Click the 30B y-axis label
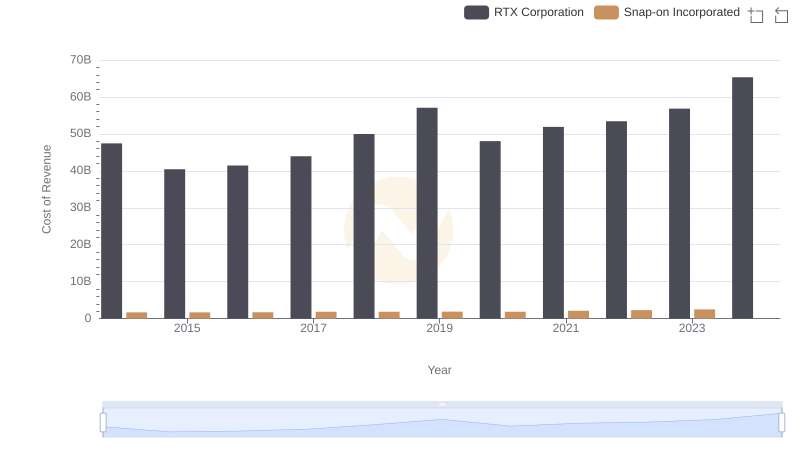 81,207
